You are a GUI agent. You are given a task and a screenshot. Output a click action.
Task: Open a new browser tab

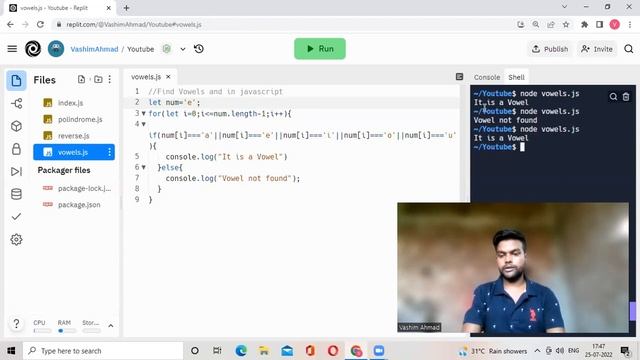(x=126, y=8)
